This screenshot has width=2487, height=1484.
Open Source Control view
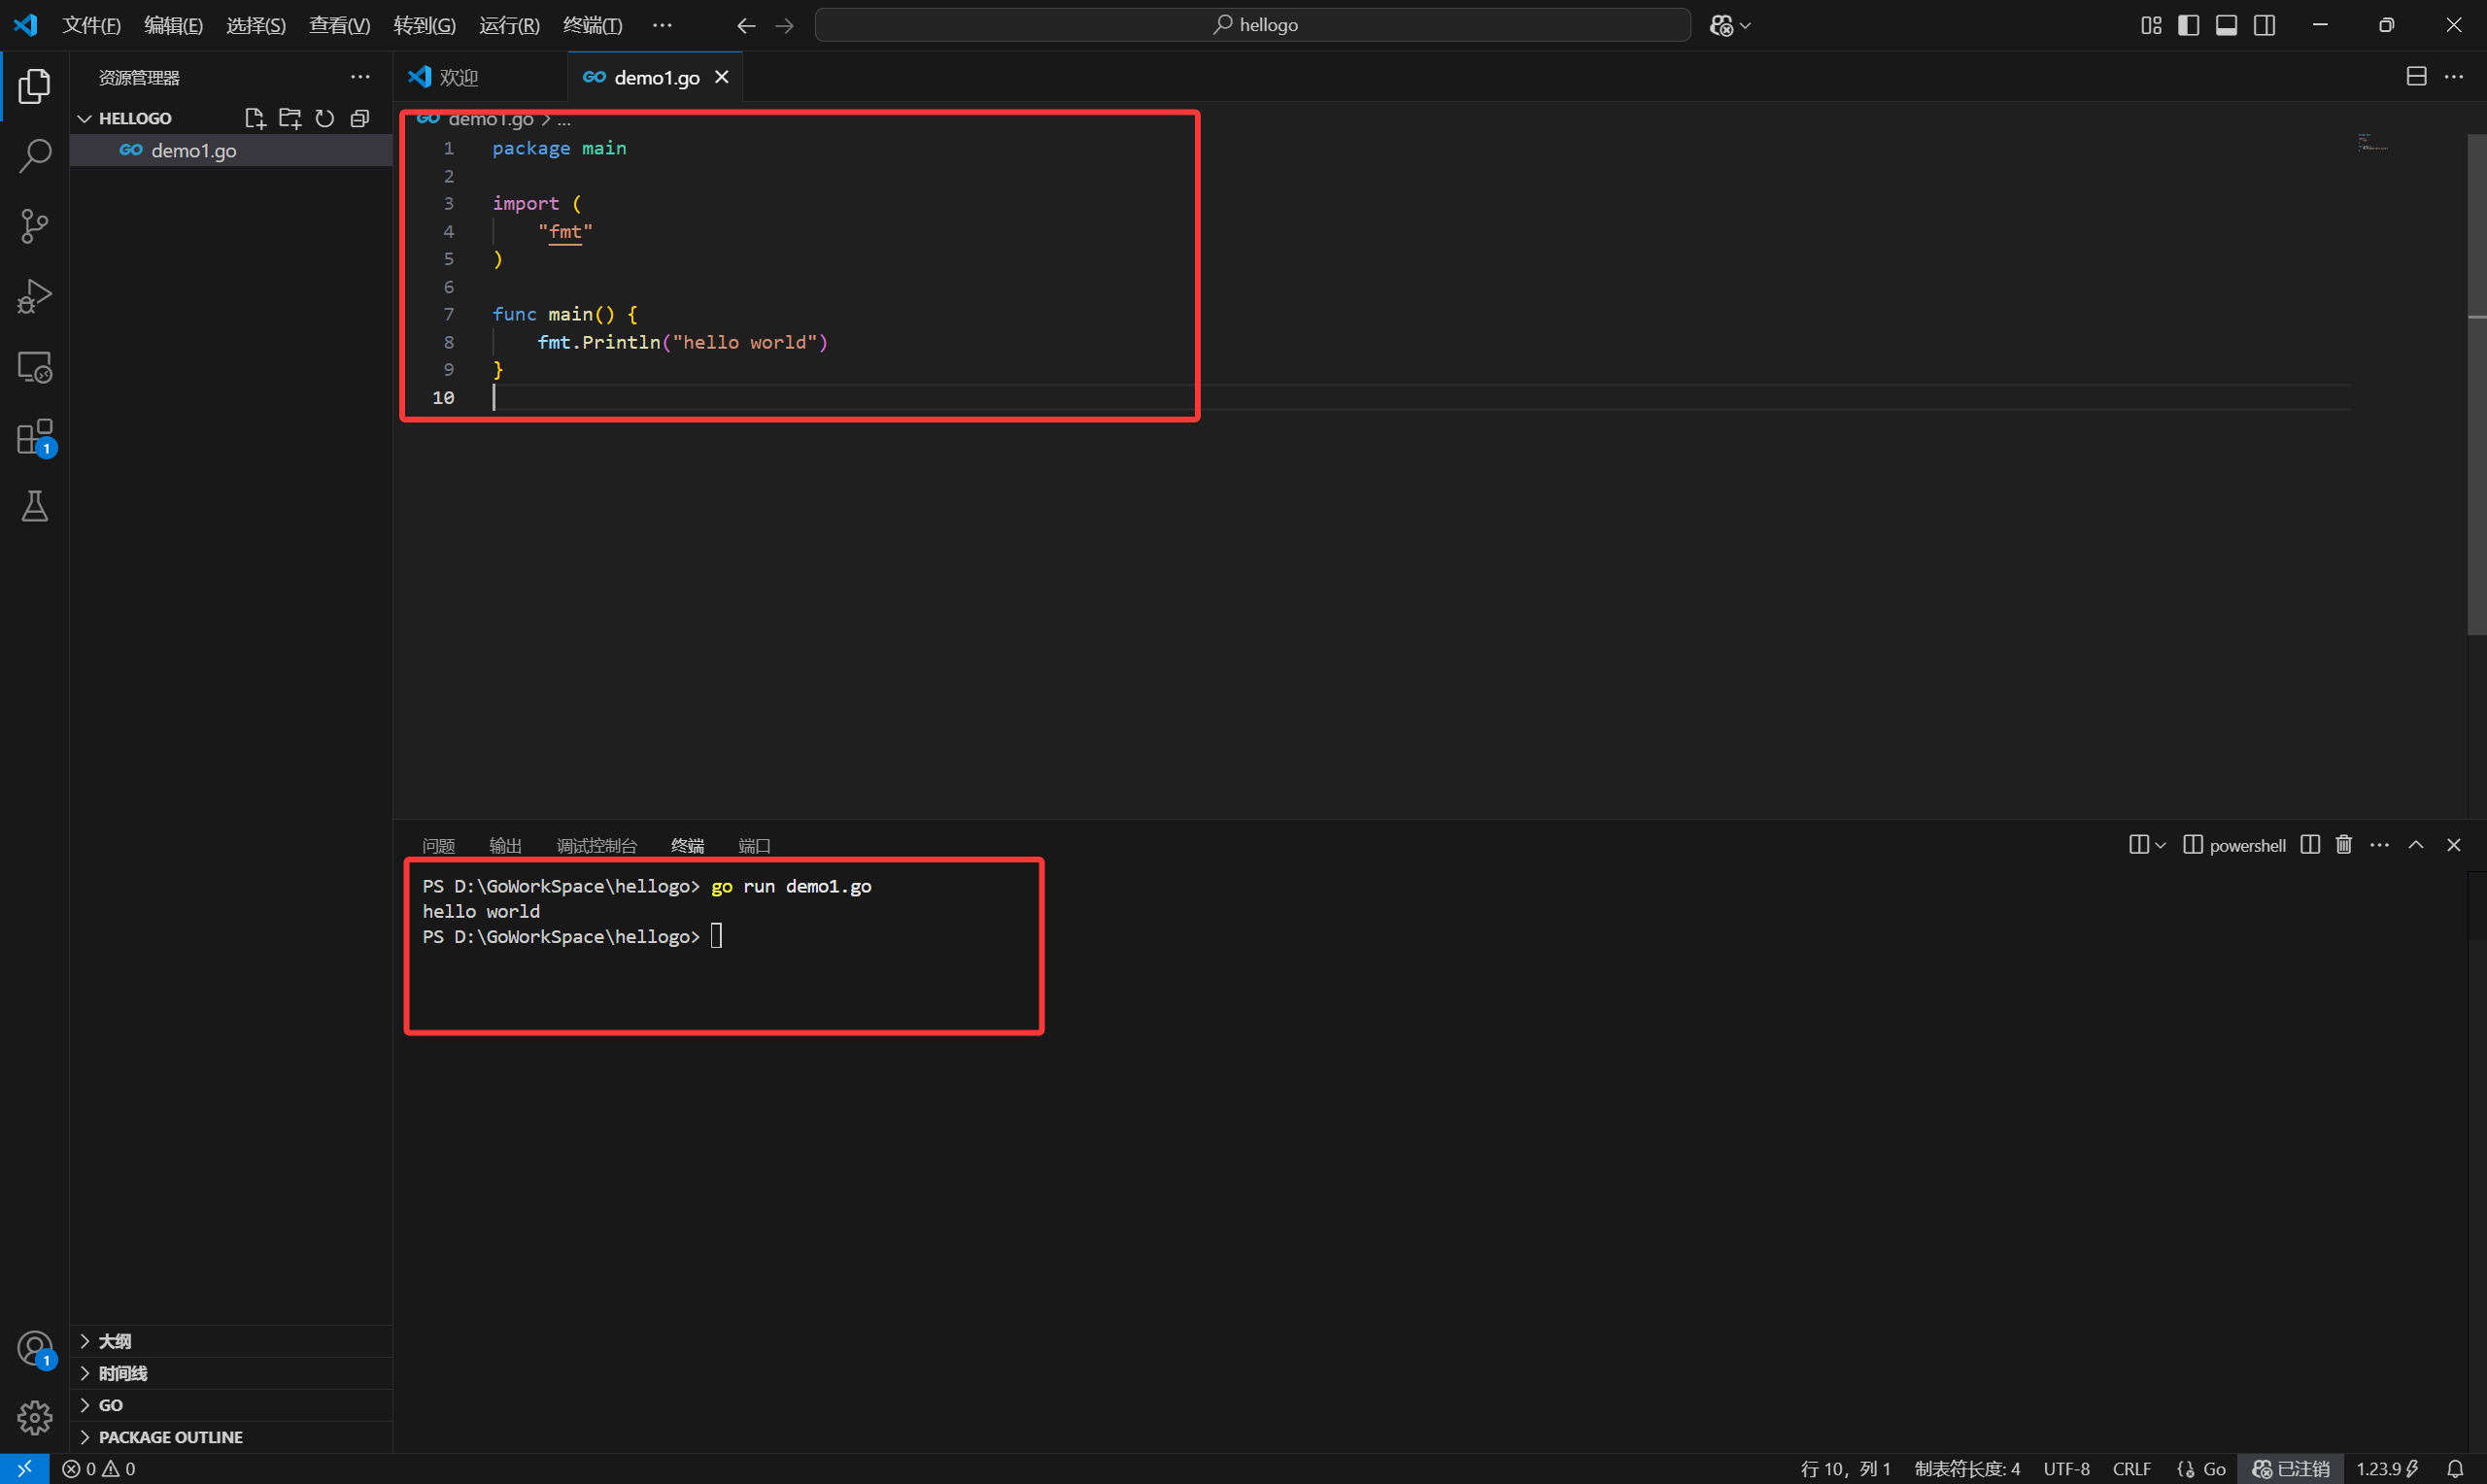coord(35,226)
